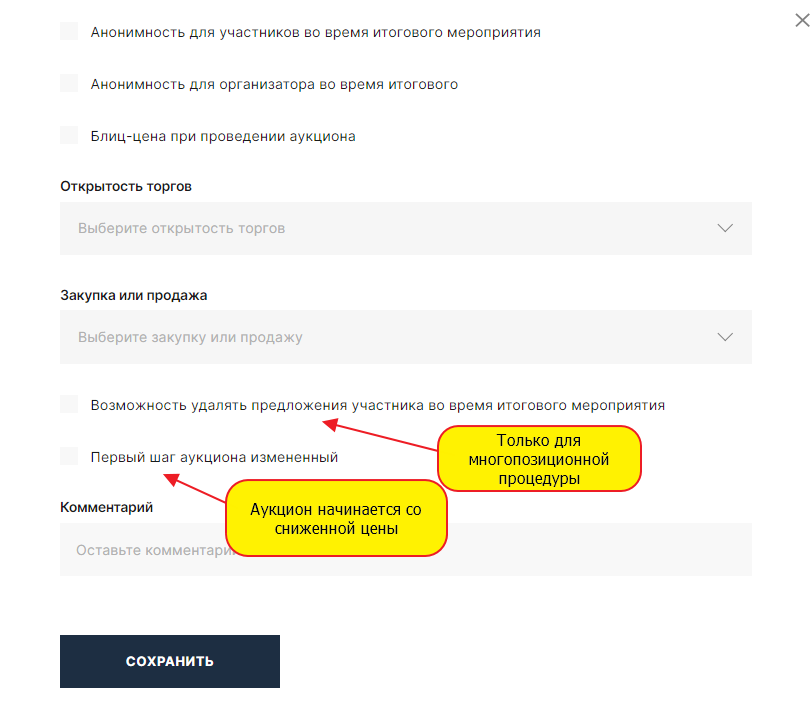Click the 'Комментарий' field heading

coord(106,507)
